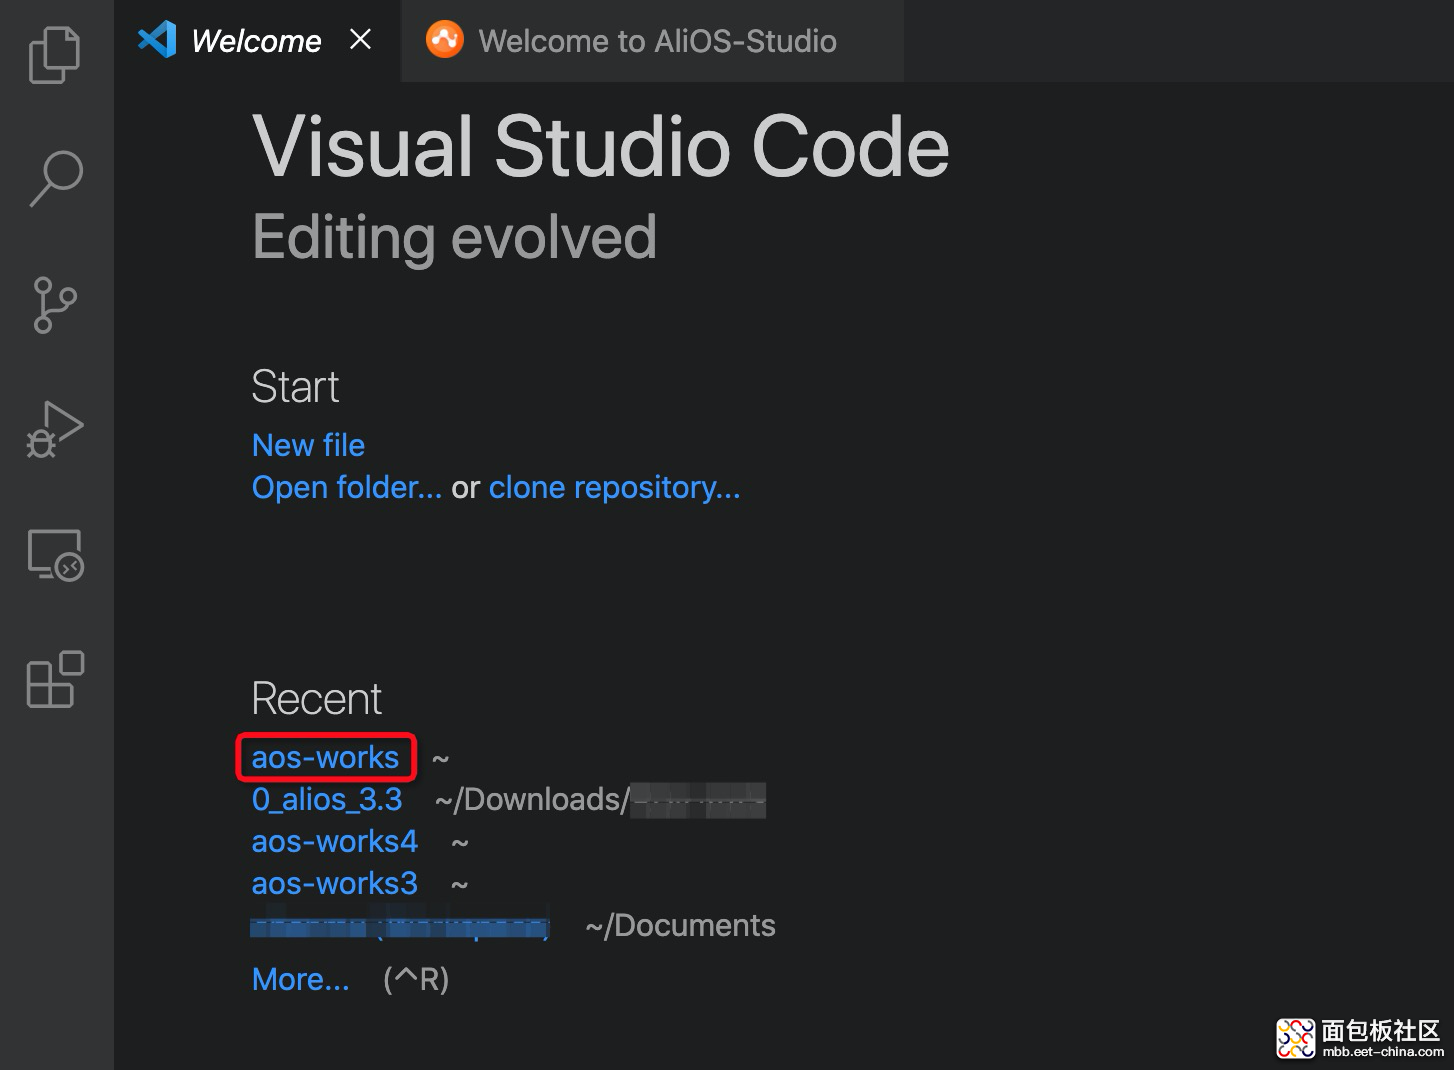This screenshot has height=1070, width=1454.
Task: Open the Remote Explorer view
Action: [x=55, y=555]
